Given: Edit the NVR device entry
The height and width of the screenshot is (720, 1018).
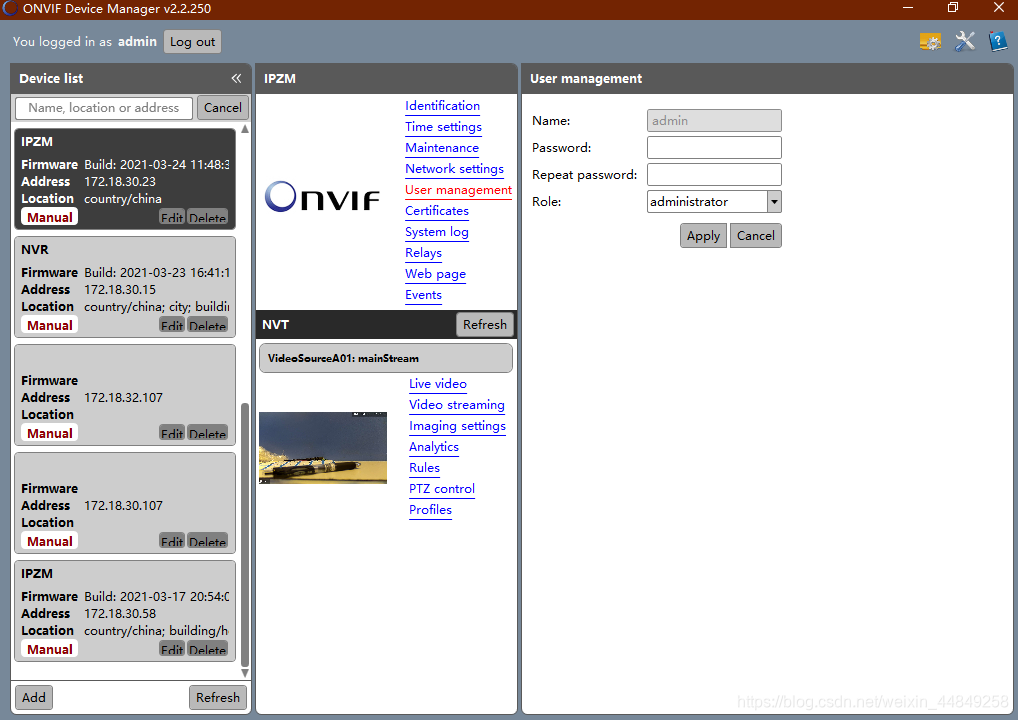Looking at the screenshot, I should coord(172,325).
